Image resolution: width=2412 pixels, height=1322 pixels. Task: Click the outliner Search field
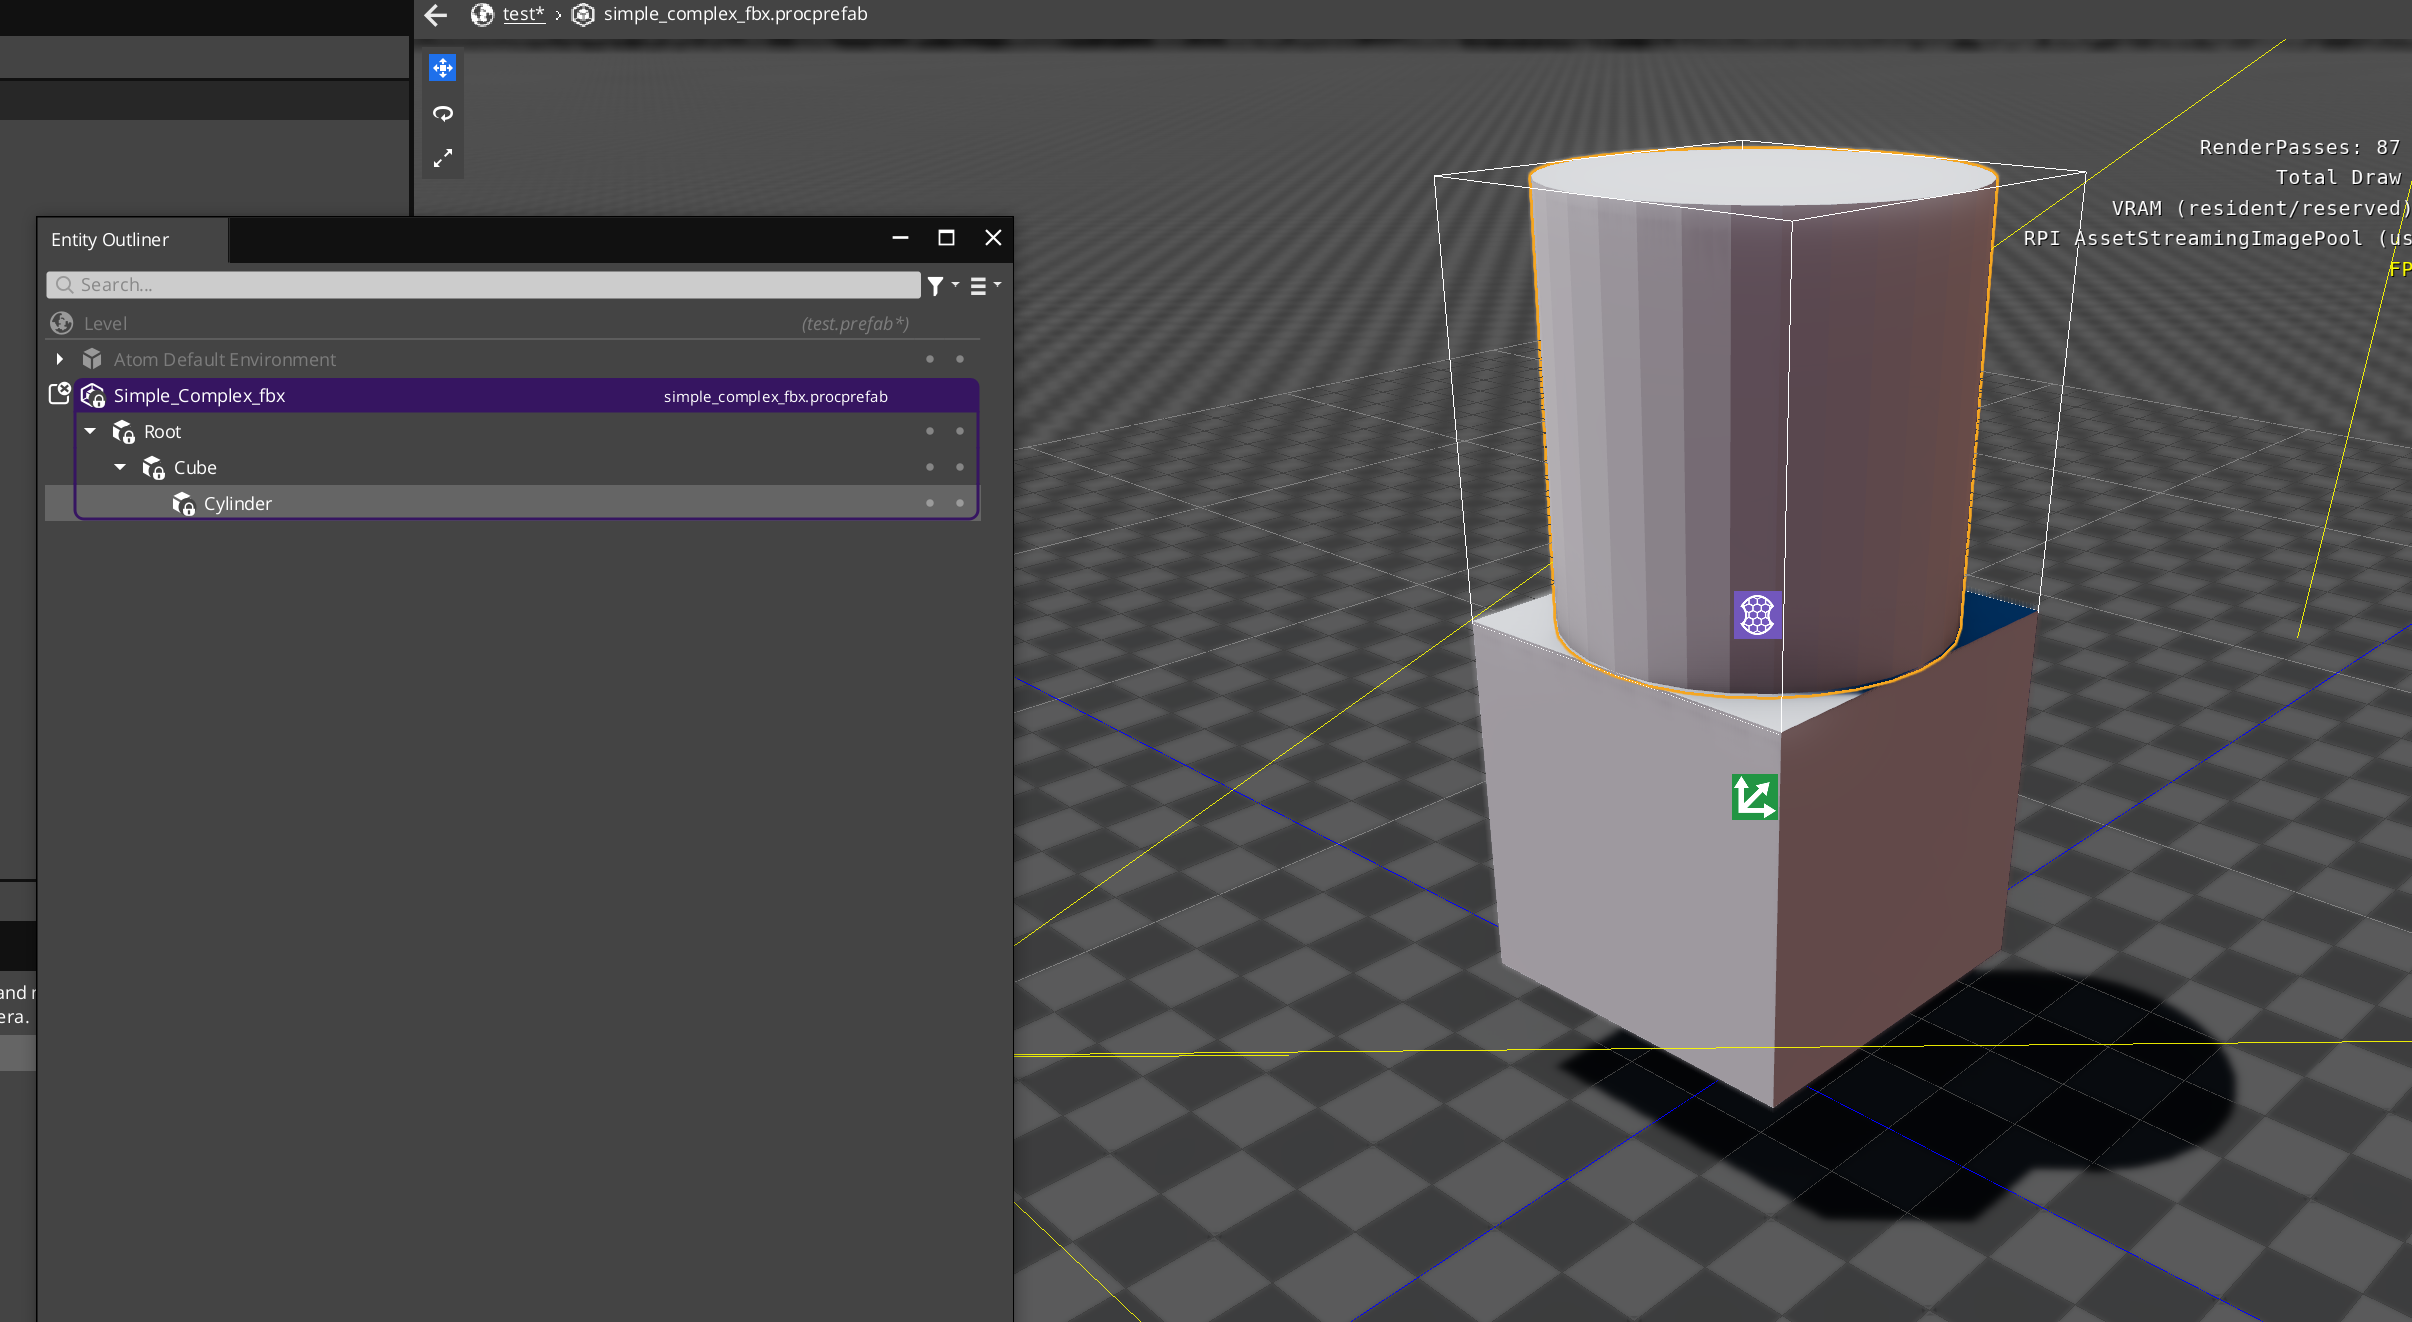point(490,285)
